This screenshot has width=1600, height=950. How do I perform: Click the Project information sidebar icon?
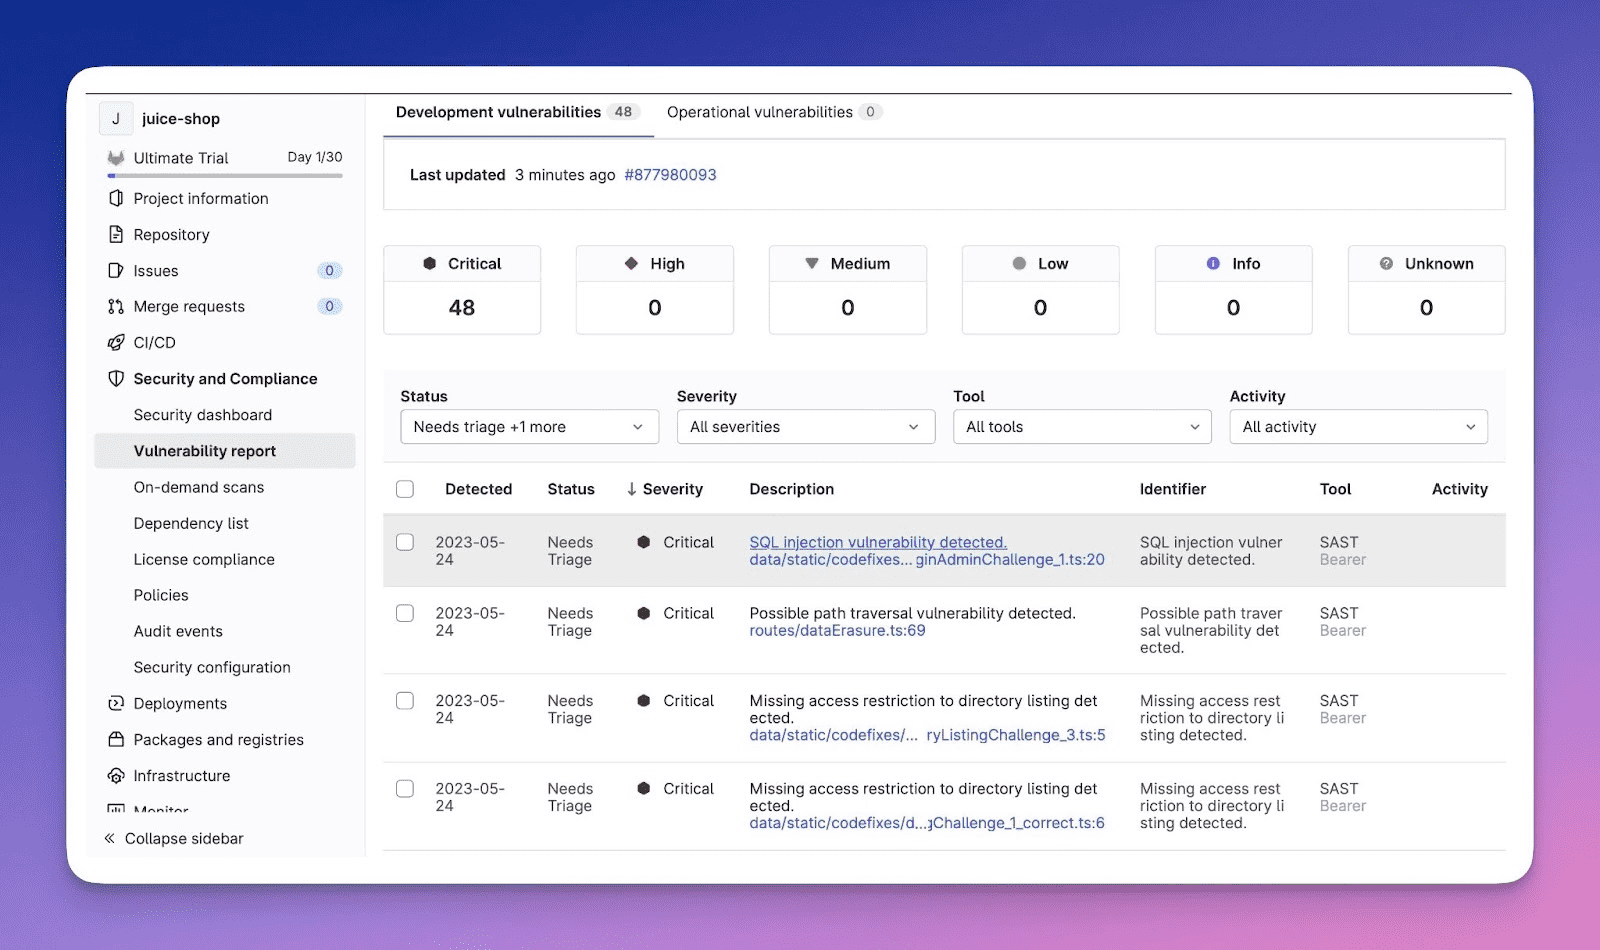pos(116,198)
